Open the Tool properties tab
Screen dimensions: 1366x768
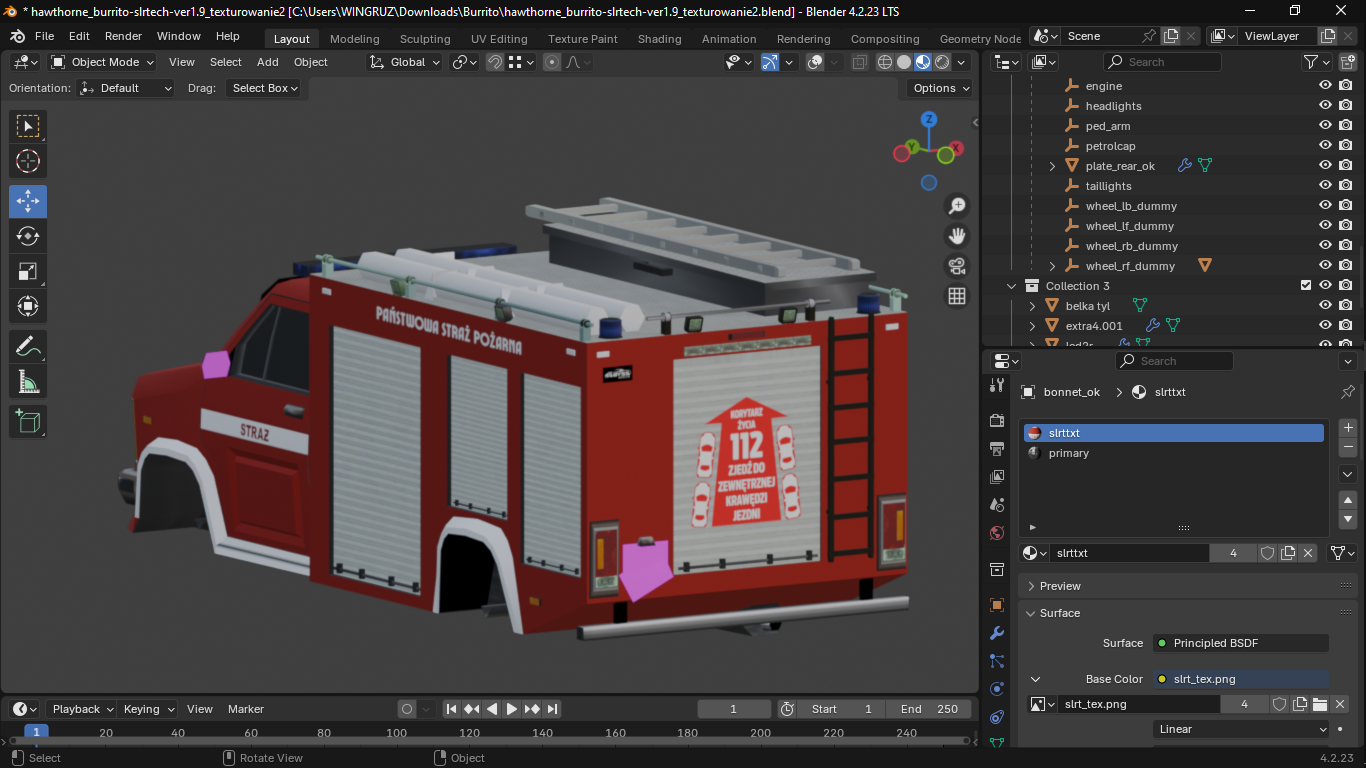click(x=996, y=385)
